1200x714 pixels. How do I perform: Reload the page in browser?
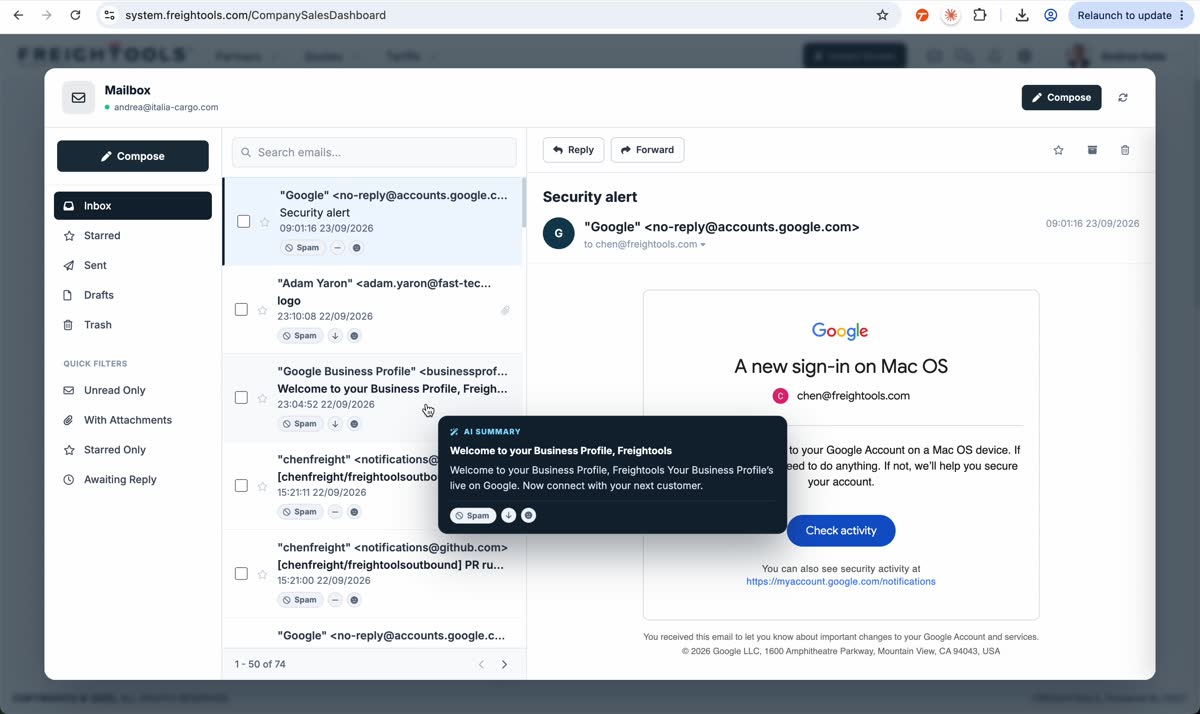tap(76, 15)
